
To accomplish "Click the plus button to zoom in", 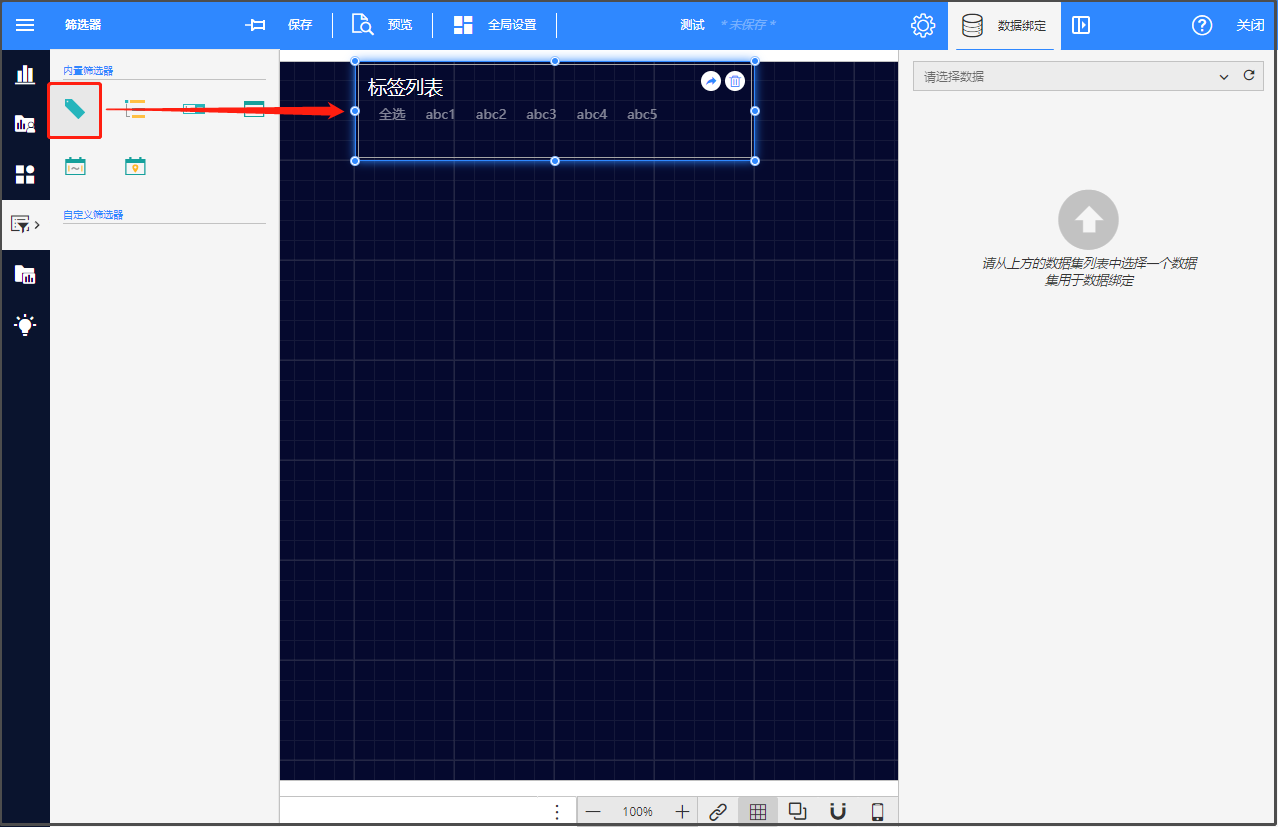I will (682, 812).
